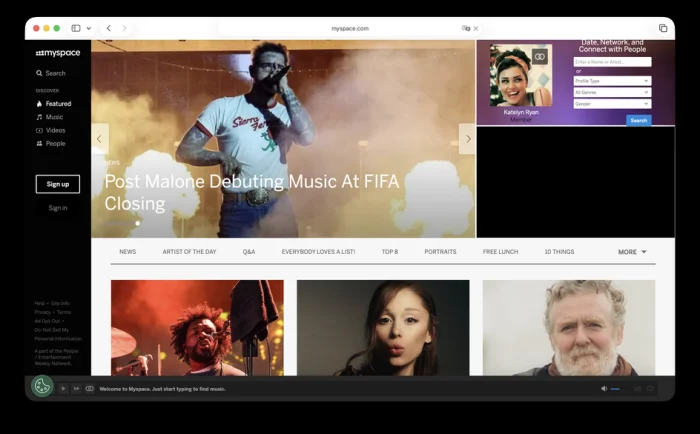Open the gray-bearded man article thumbnail
This screenshot has height=434, width=700.
[x=569, y=328]
